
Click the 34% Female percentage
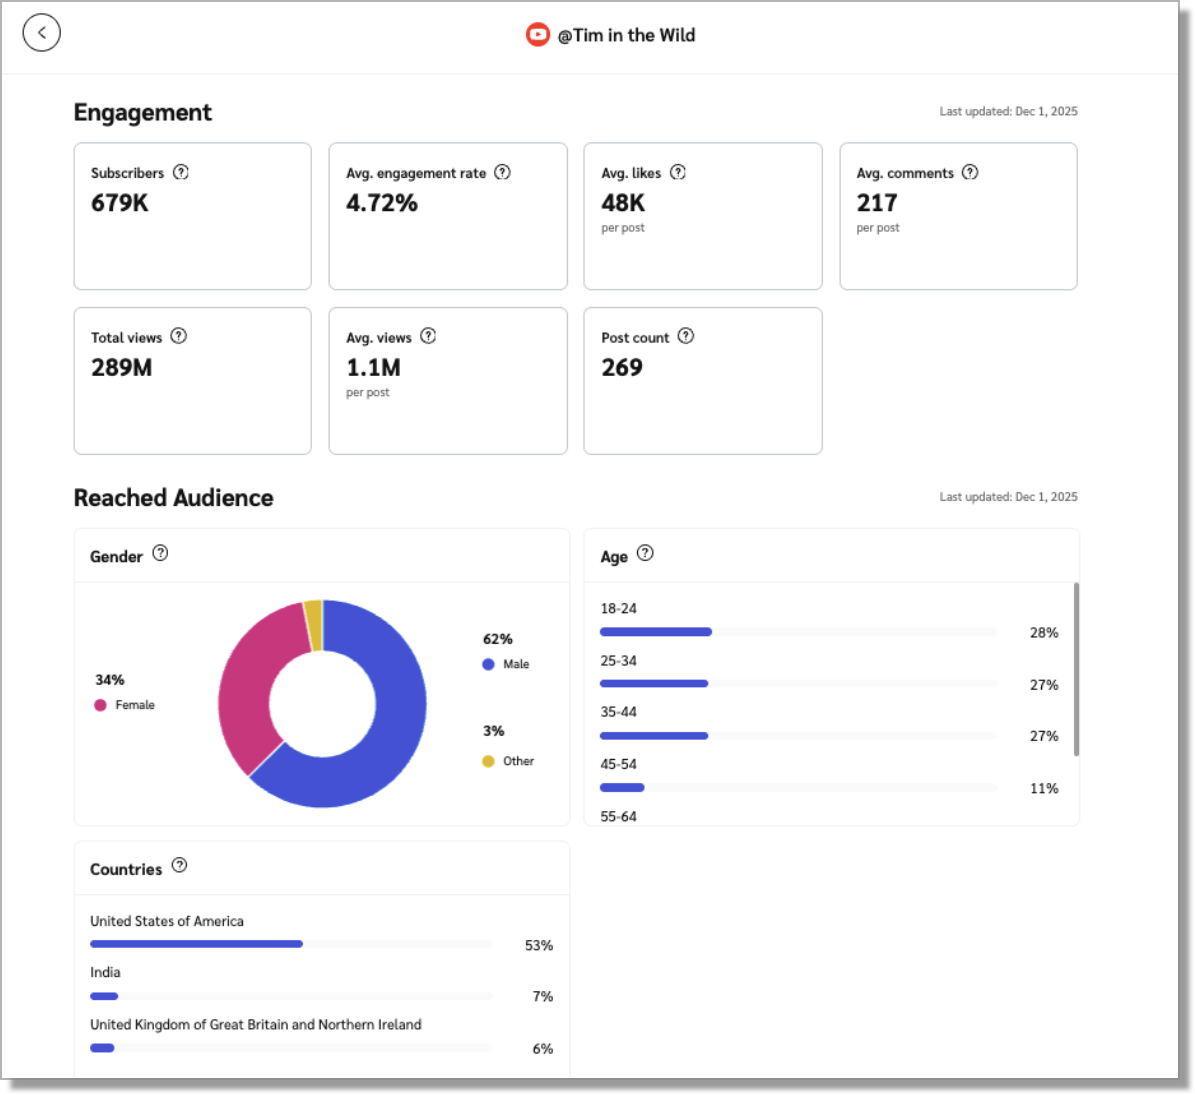[x=110, y=680]
